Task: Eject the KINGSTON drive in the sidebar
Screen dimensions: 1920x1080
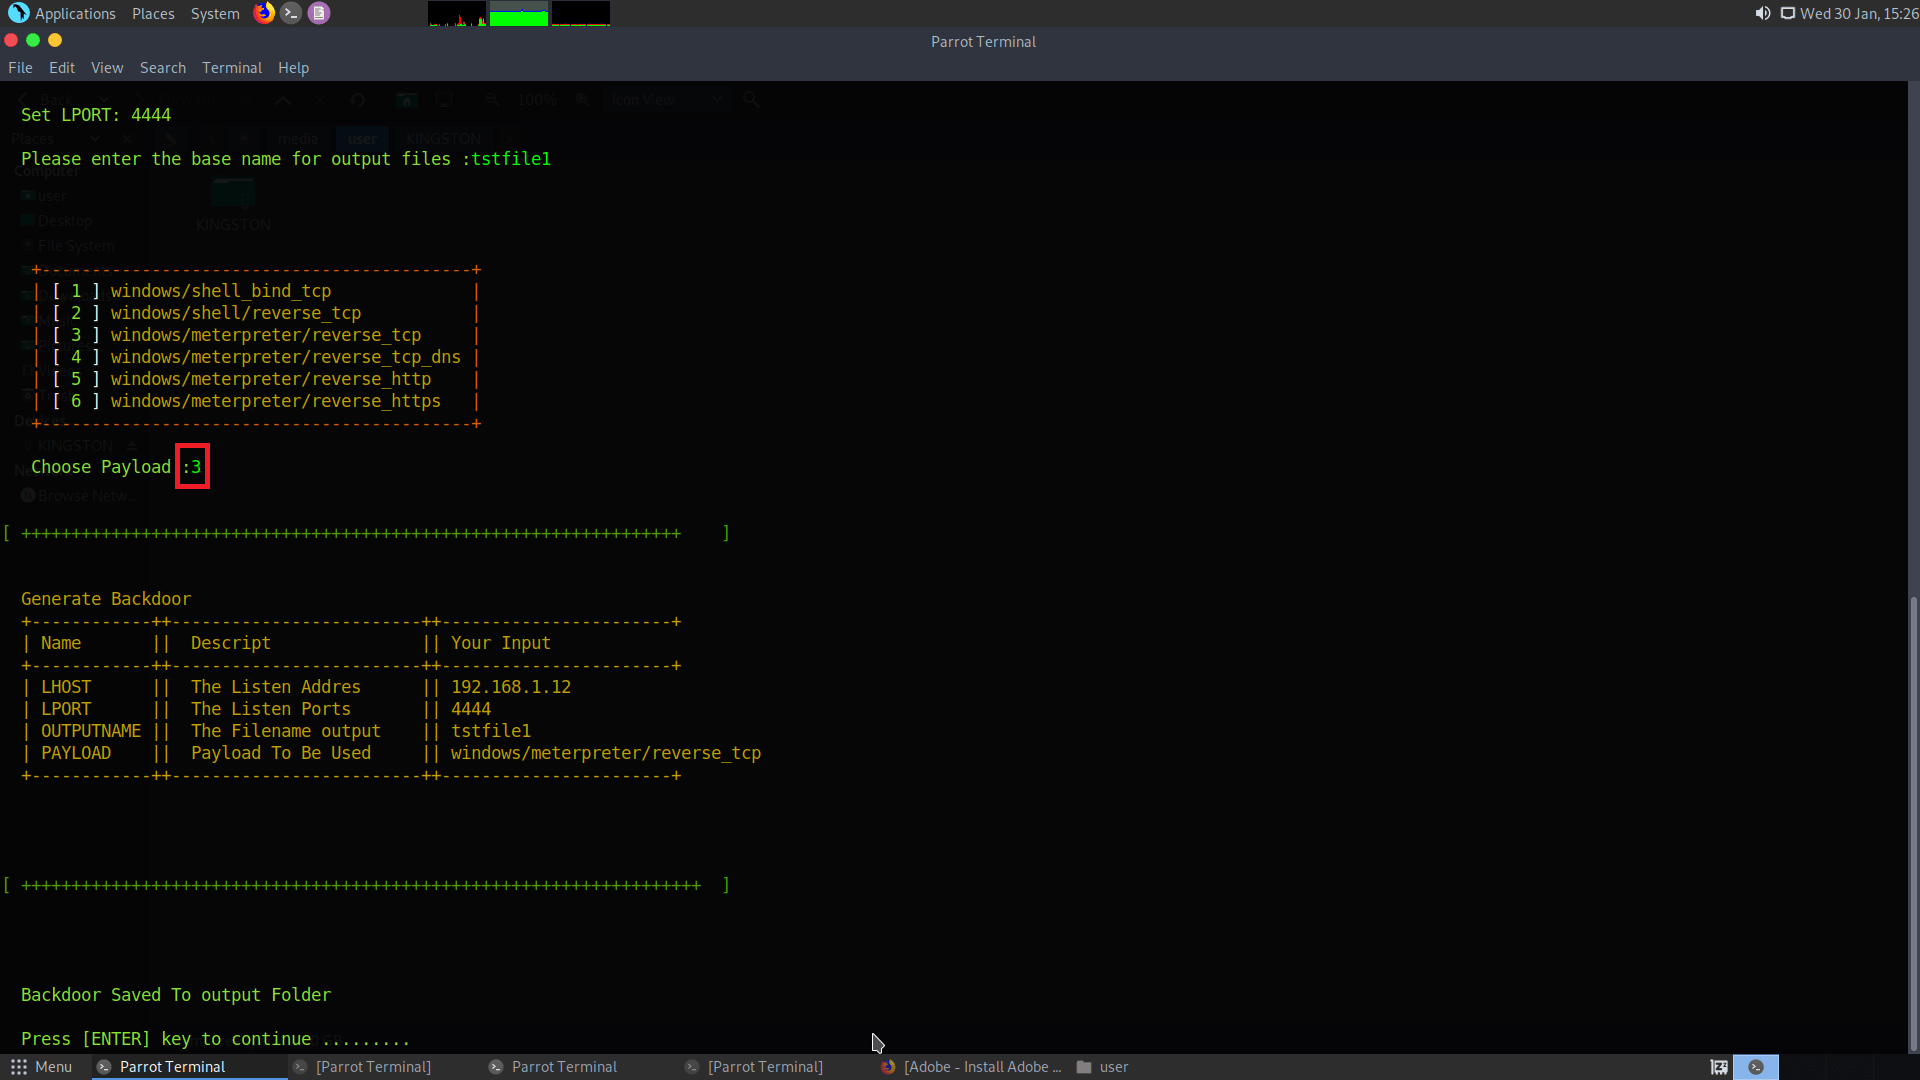Action: click(133, 444)
